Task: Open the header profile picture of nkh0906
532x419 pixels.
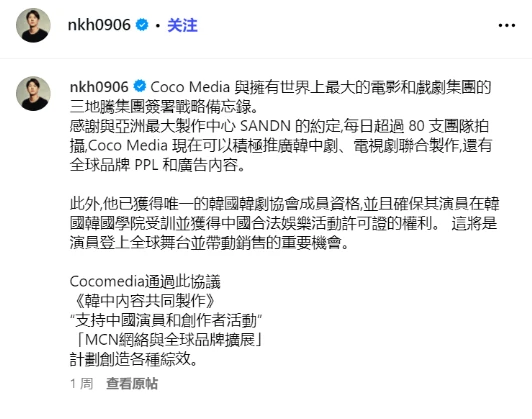Action: [x=33, y=25]
